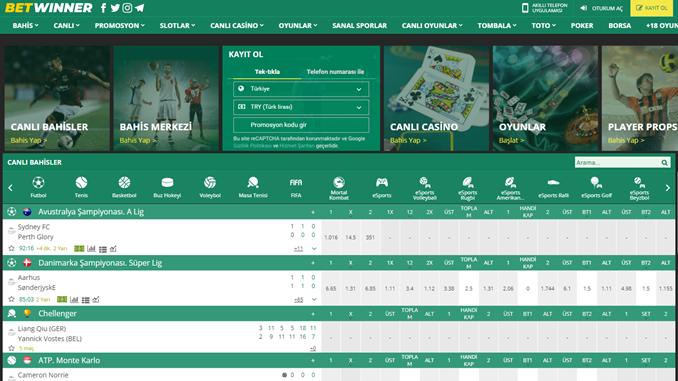Click the search magnifier icon
Screen dimensions: 678x381
click(x=664, y=163)
